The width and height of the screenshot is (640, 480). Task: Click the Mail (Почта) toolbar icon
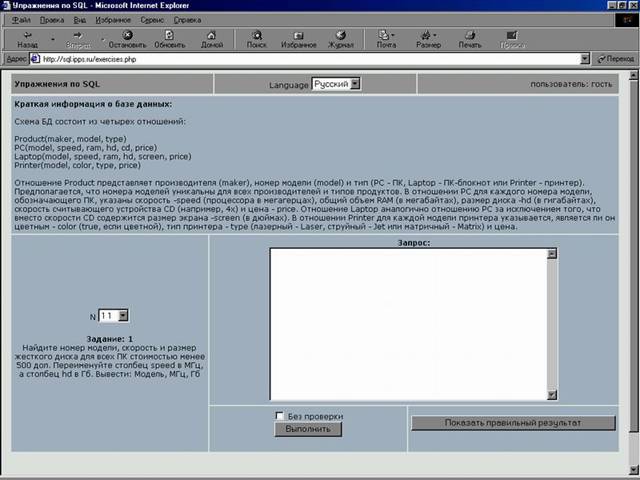tap(386, 39)
